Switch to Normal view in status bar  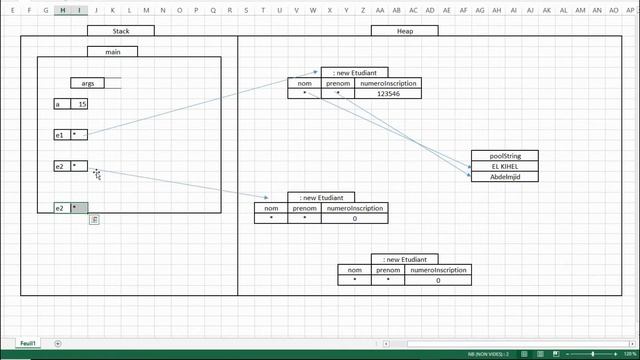click(x=524, y=354)
